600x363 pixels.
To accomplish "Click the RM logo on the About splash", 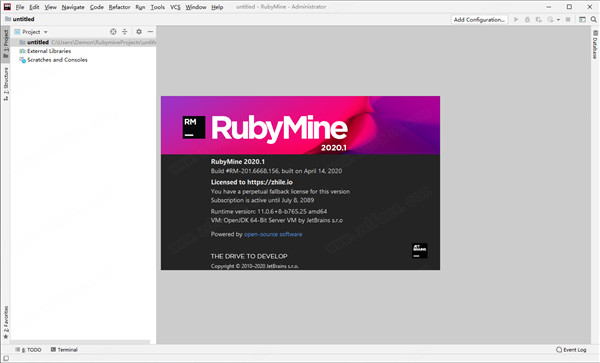I will click(x=194, y=127).
